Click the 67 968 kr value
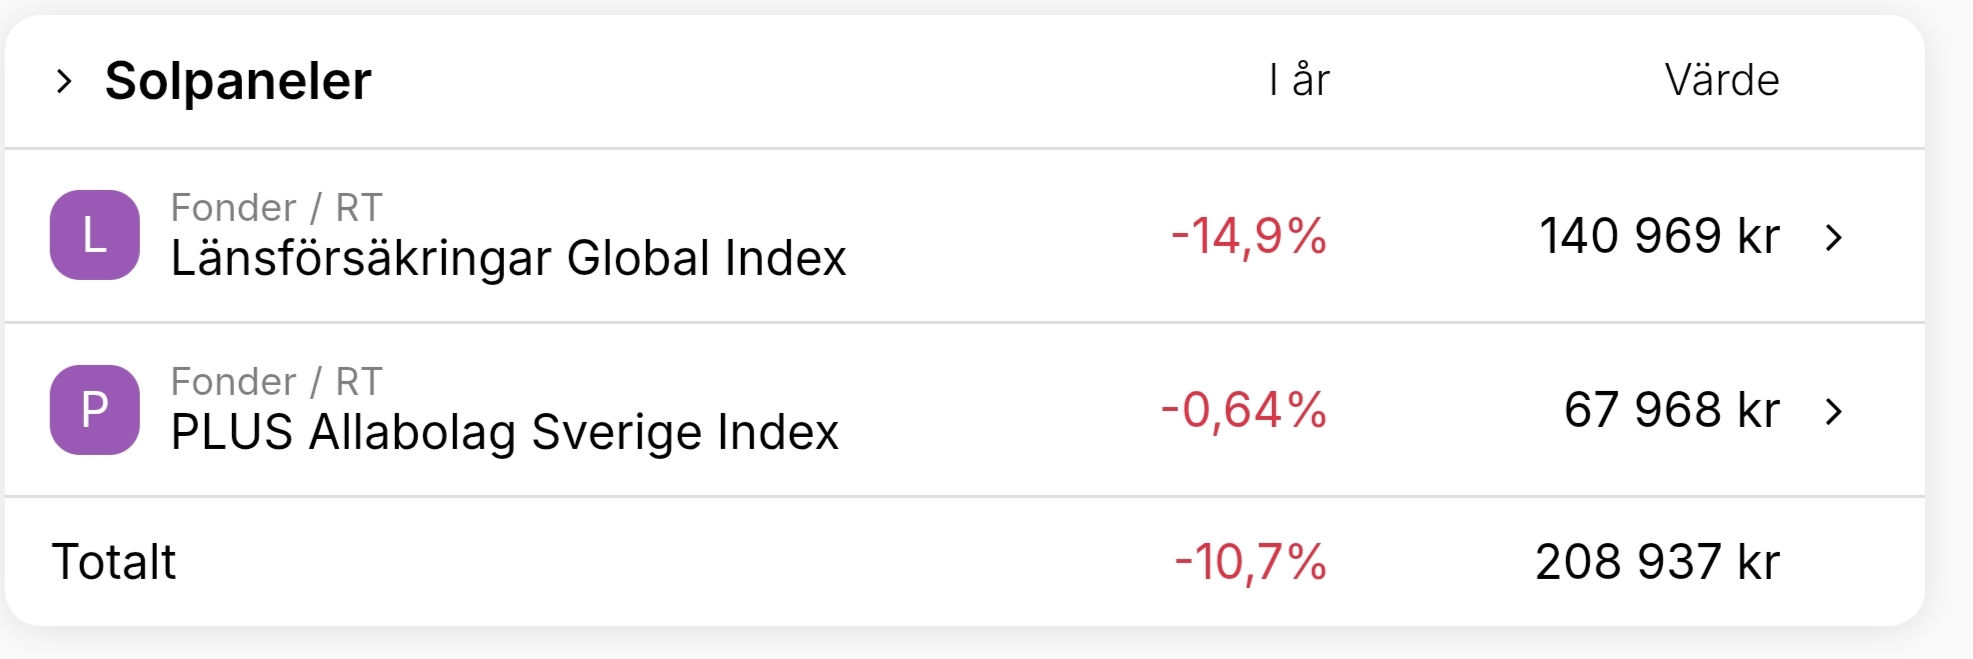The height and width of the screenshot is (659, 1973). click(1671, 411)
